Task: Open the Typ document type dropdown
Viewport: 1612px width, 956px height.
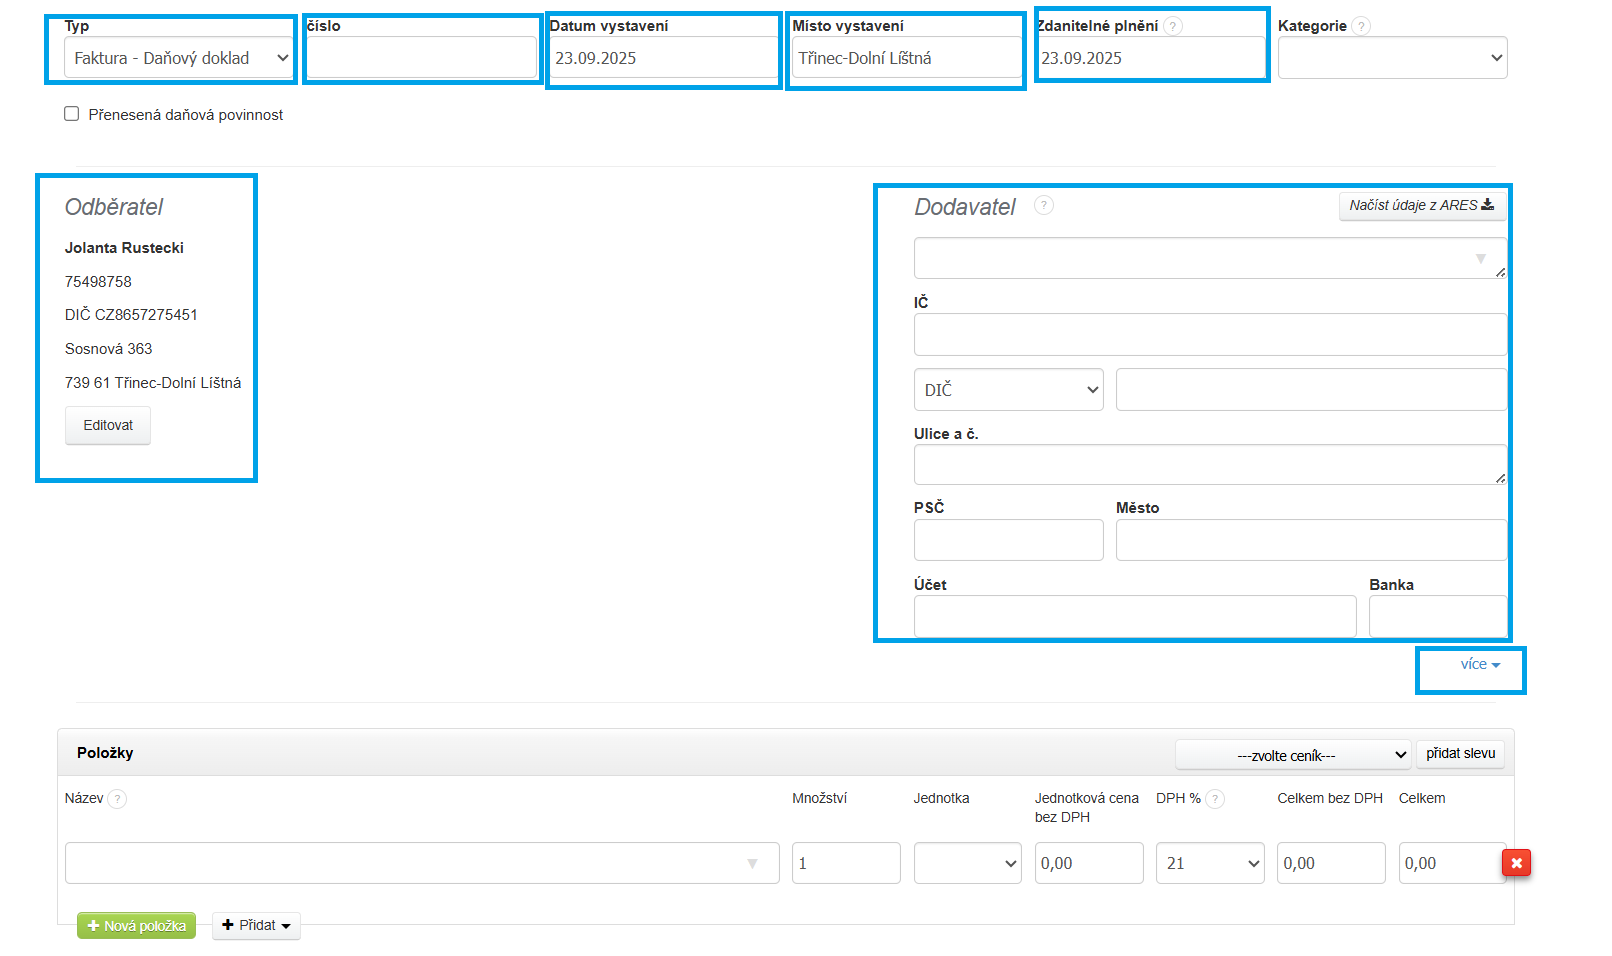Action: pos(179,58)
